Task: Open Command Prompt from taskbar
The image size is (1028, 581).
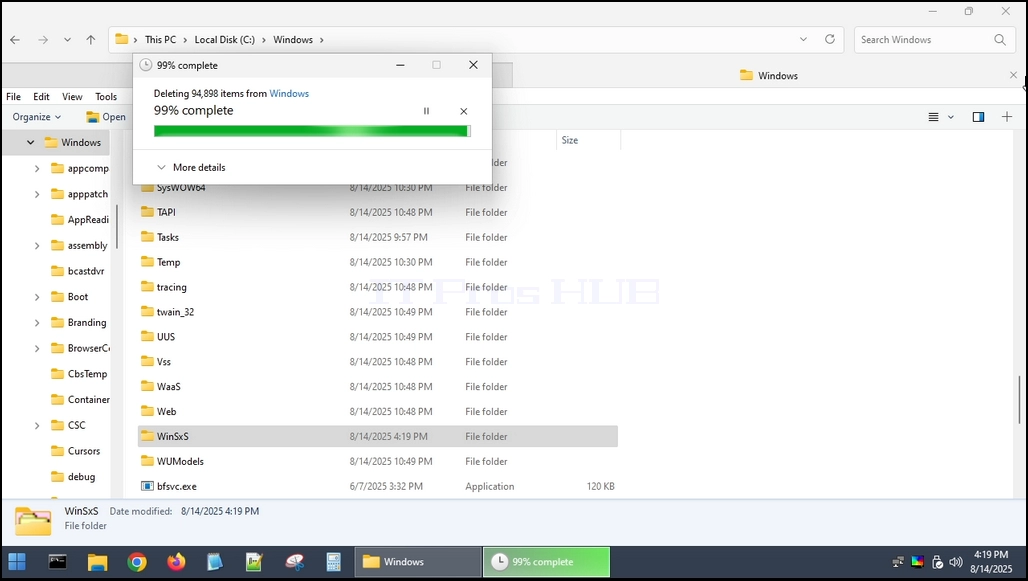Action: tap(58, 562)
